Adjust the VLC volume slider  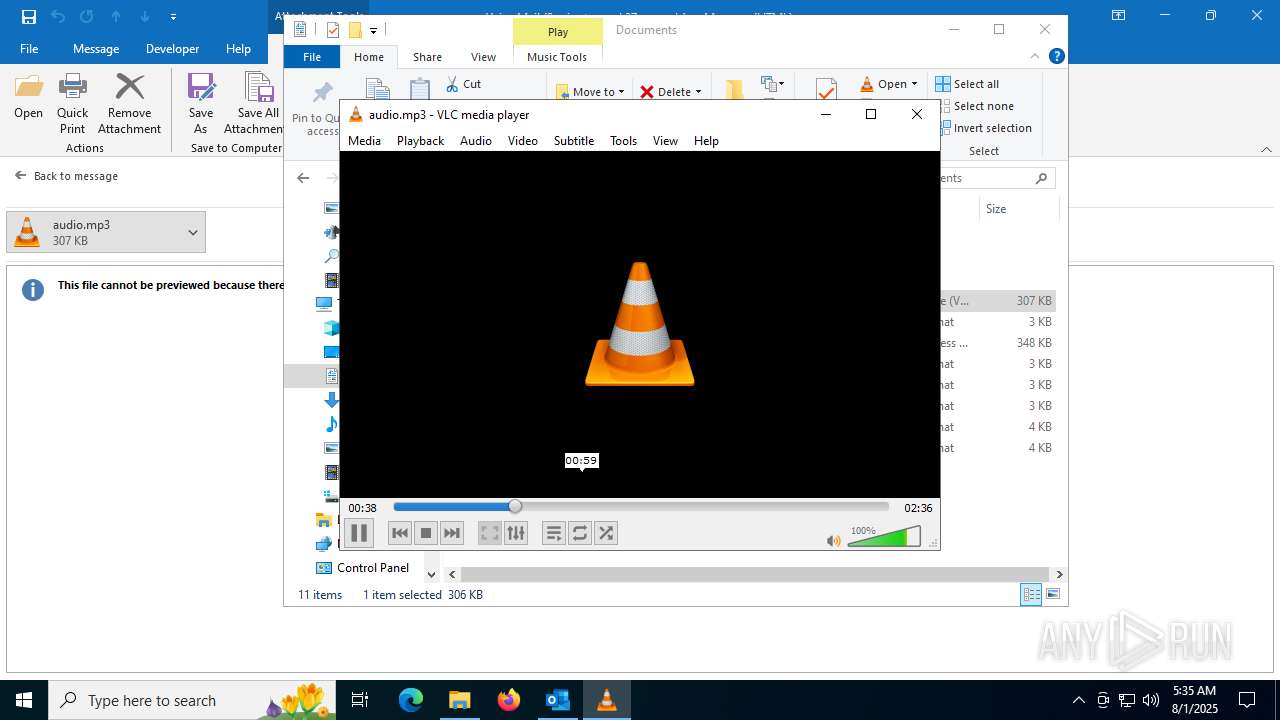click(x=884, y=538)
